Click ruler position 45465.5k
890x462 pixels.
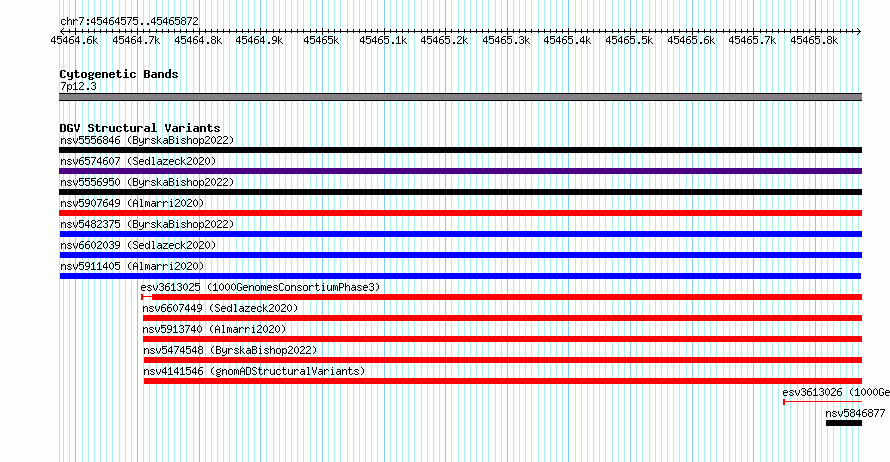coord(629,40)
